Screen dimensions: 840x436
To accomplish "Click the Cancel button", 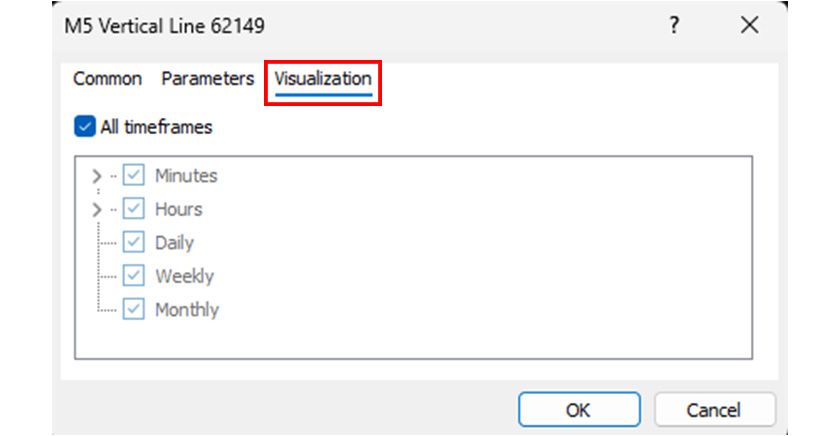I will [x=714, y=410].
